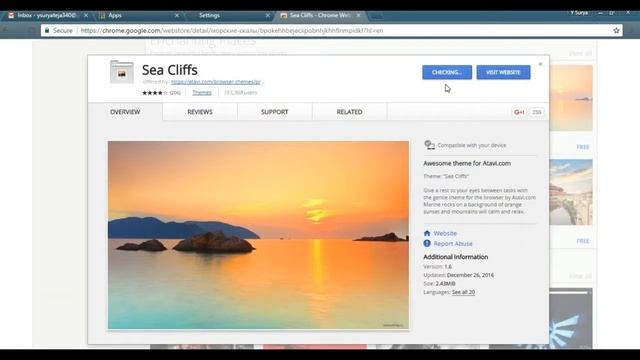Click the compatible device icon
640x360 pixels.
click(429, 145)
